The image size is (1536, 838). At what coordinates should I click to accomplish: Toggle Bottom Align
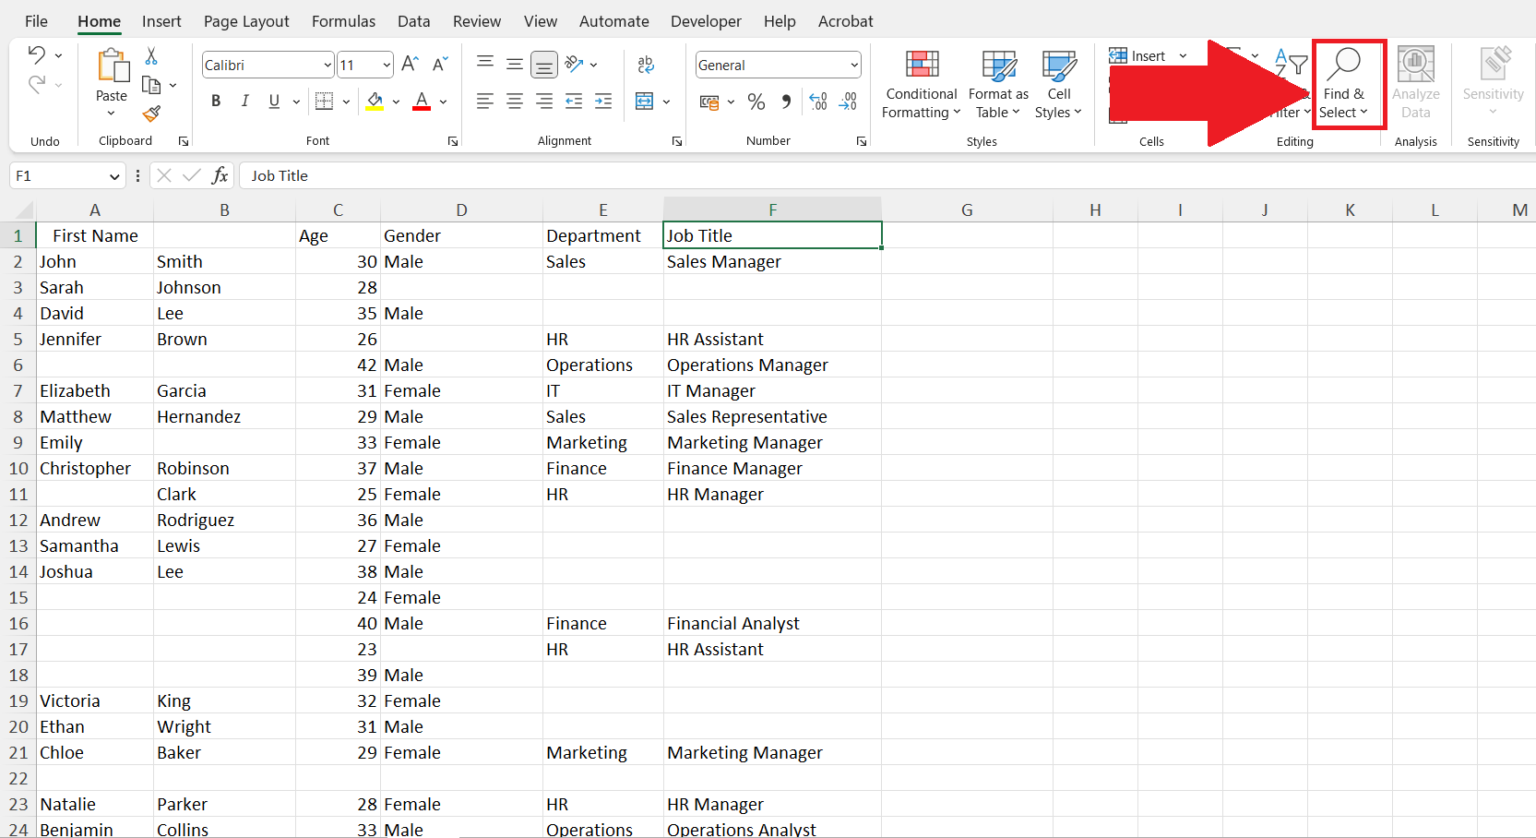click(544, 64)
